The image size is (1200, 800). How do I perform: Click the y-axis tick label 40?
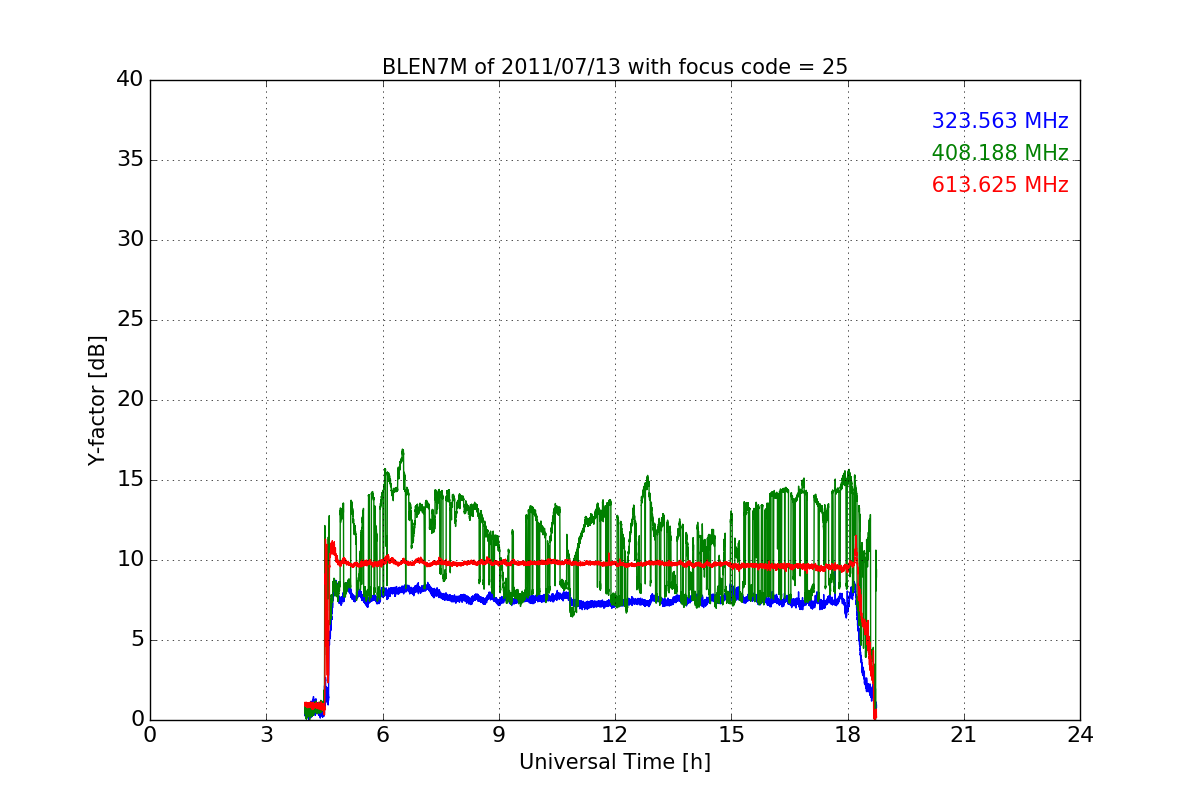[130, 80]
